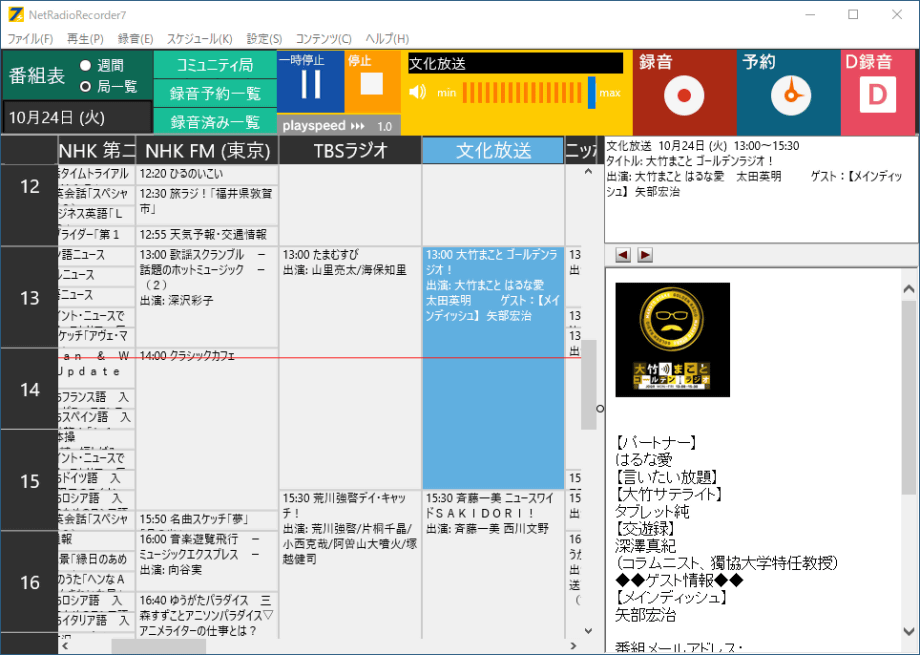Click the speaker volume icon
The height and width of the screenshot is (655, 920).
[x=417, y=92]
